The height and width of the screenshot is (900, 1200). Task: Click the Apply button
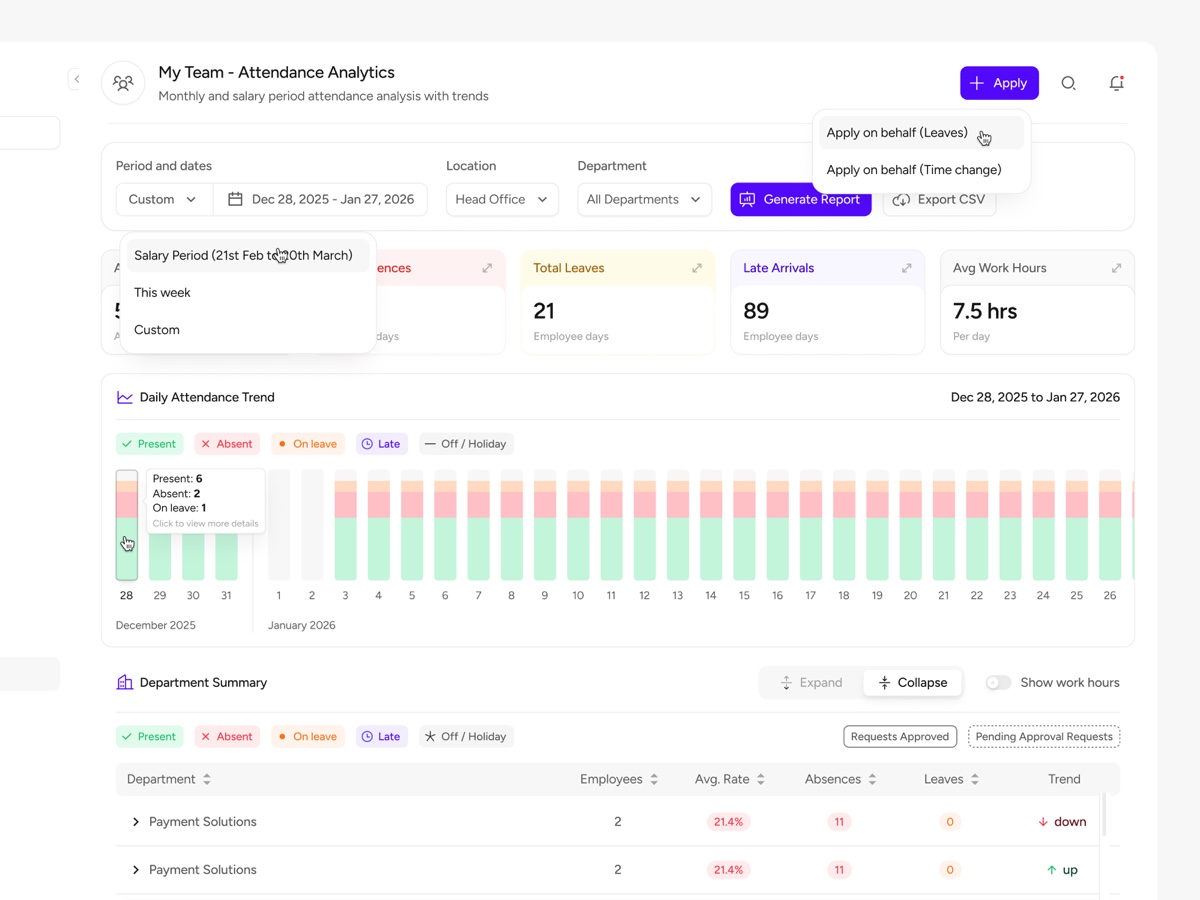point(999,83)
